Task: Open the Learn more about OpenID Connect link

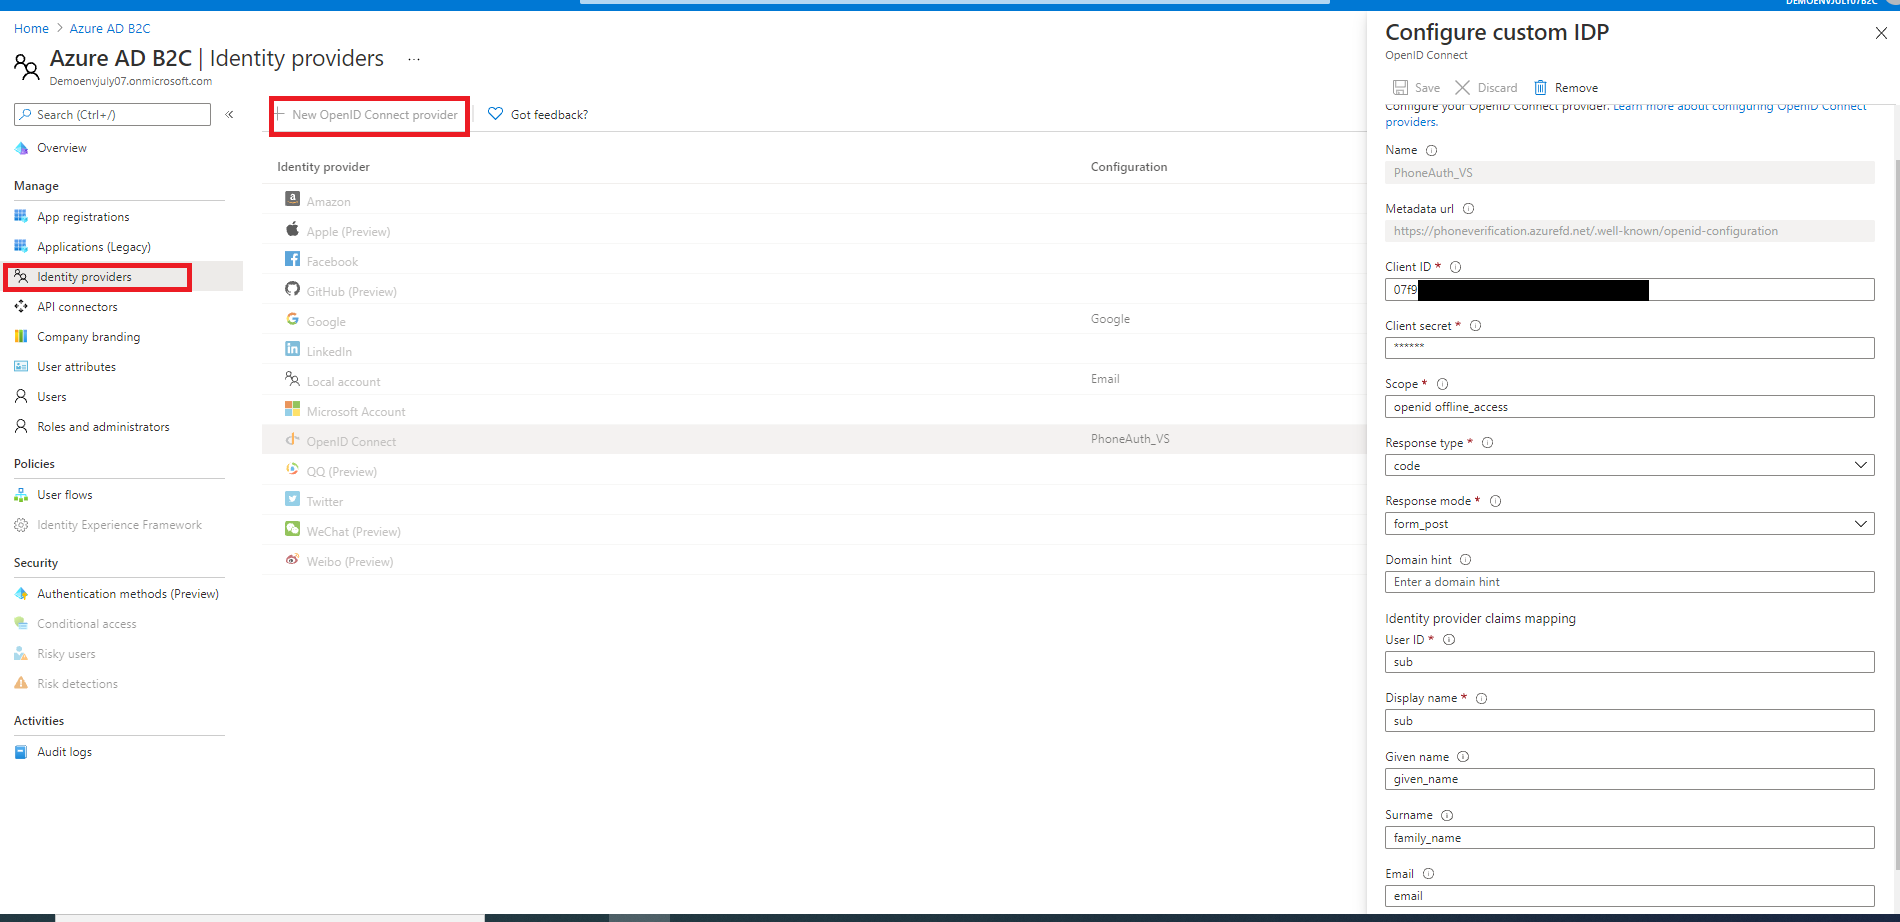Action: 1739,108
